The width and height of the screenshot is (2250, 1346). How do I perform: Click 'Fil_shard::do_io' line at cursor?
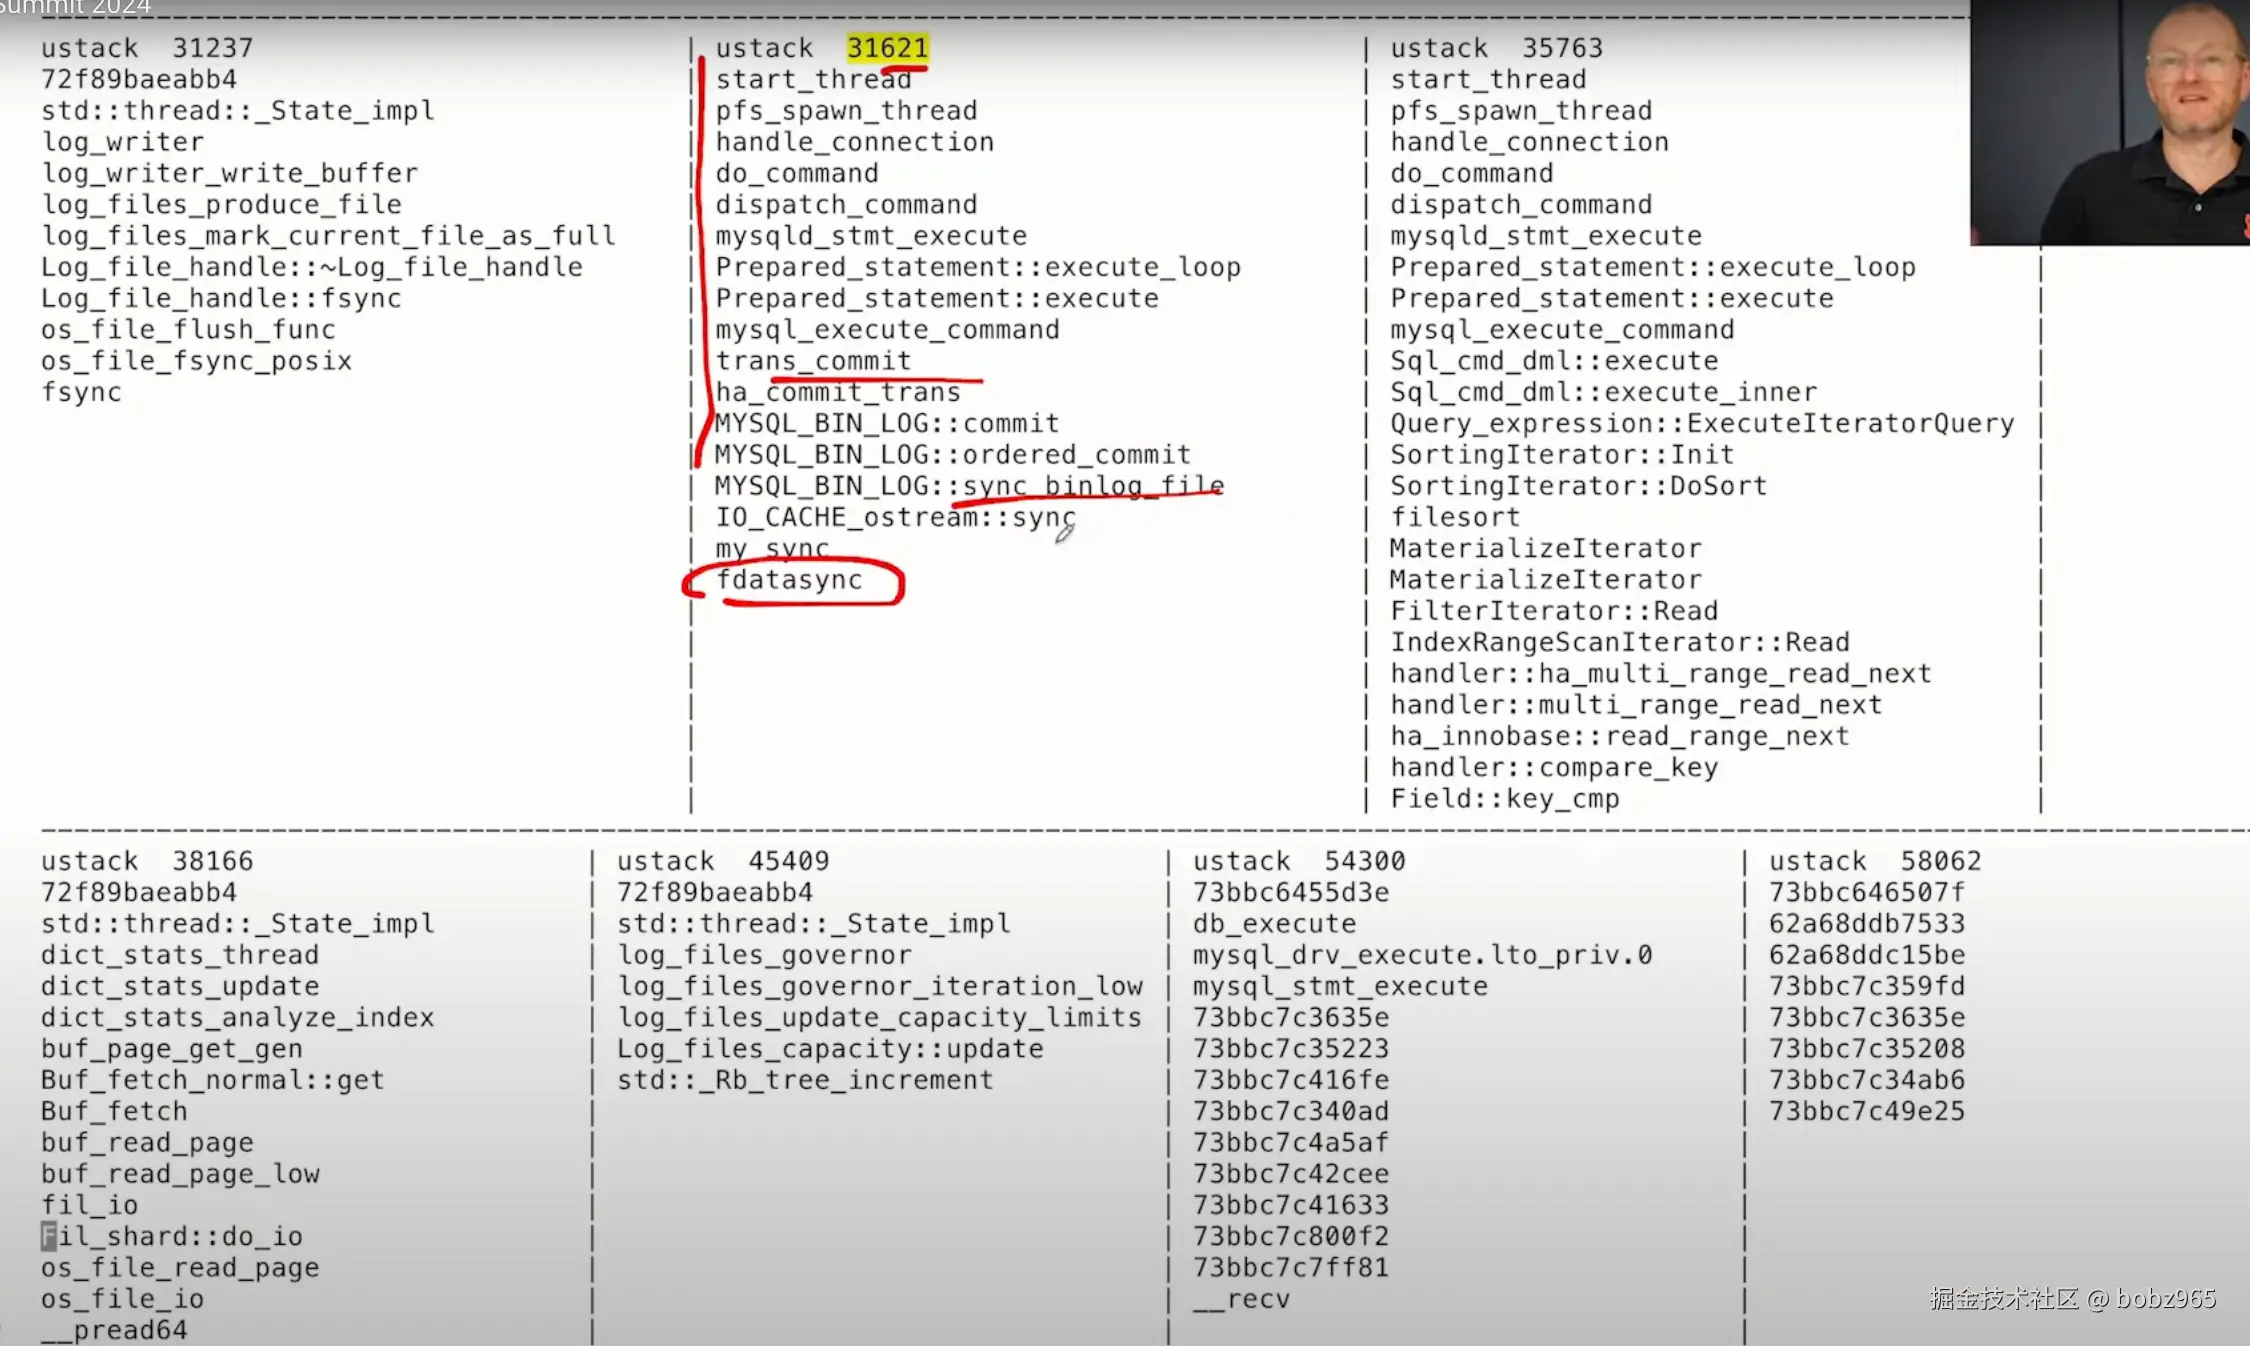click(172, 1236)
